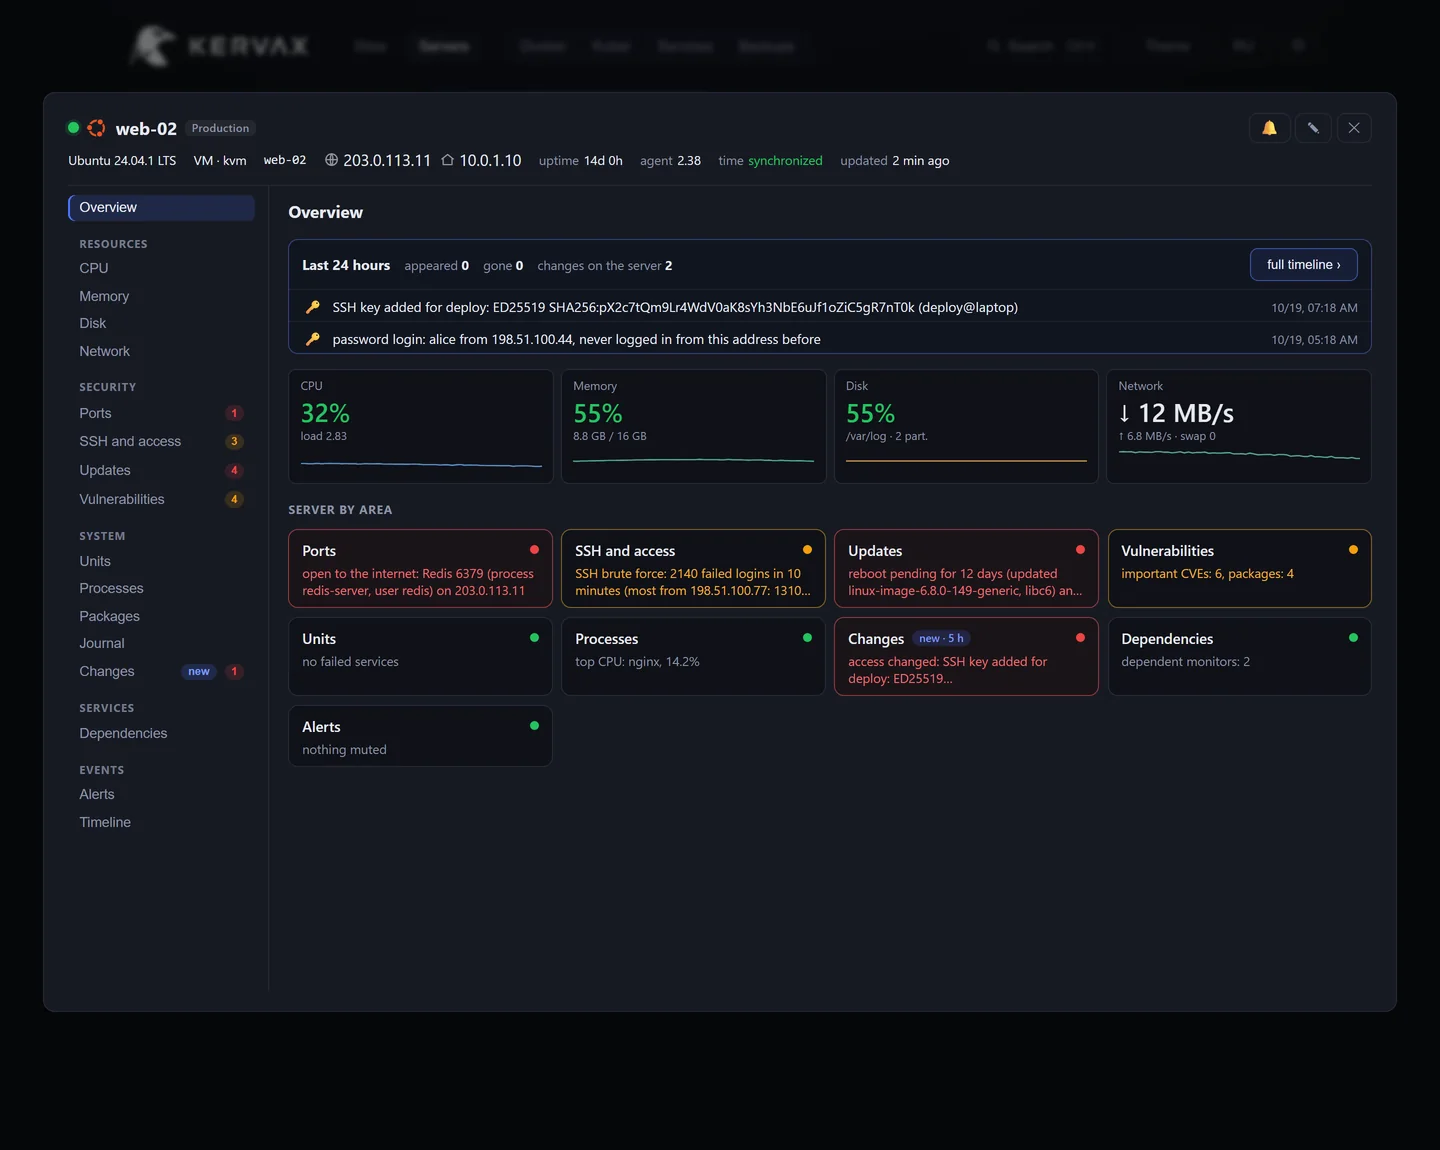Open the SSH brute force card
The width and height of the screenshot is (1440, 1150).
click(x=694, y=568)
